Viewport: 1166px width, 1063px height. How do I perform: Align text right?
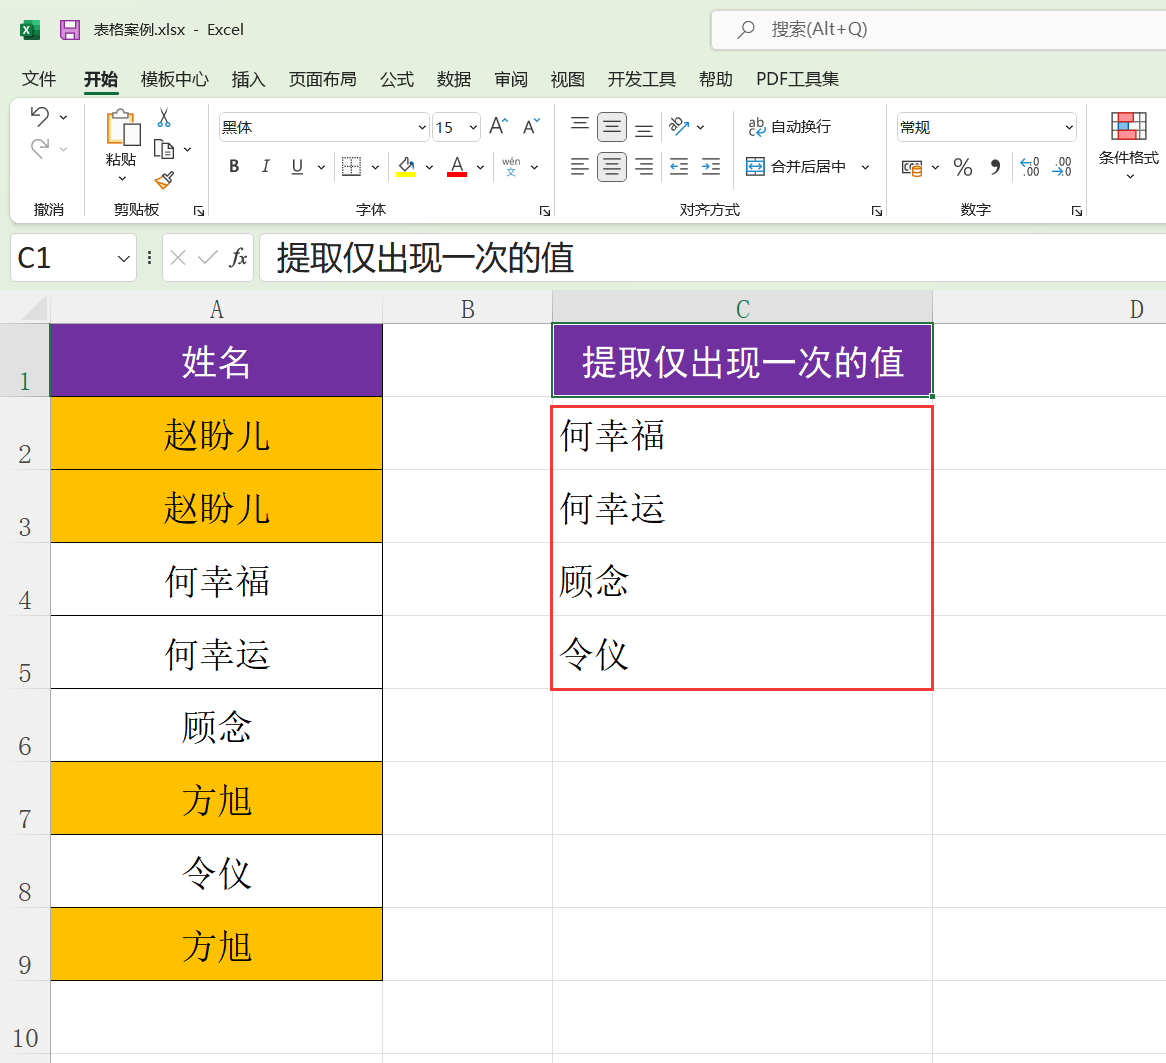tap(644, 167)
